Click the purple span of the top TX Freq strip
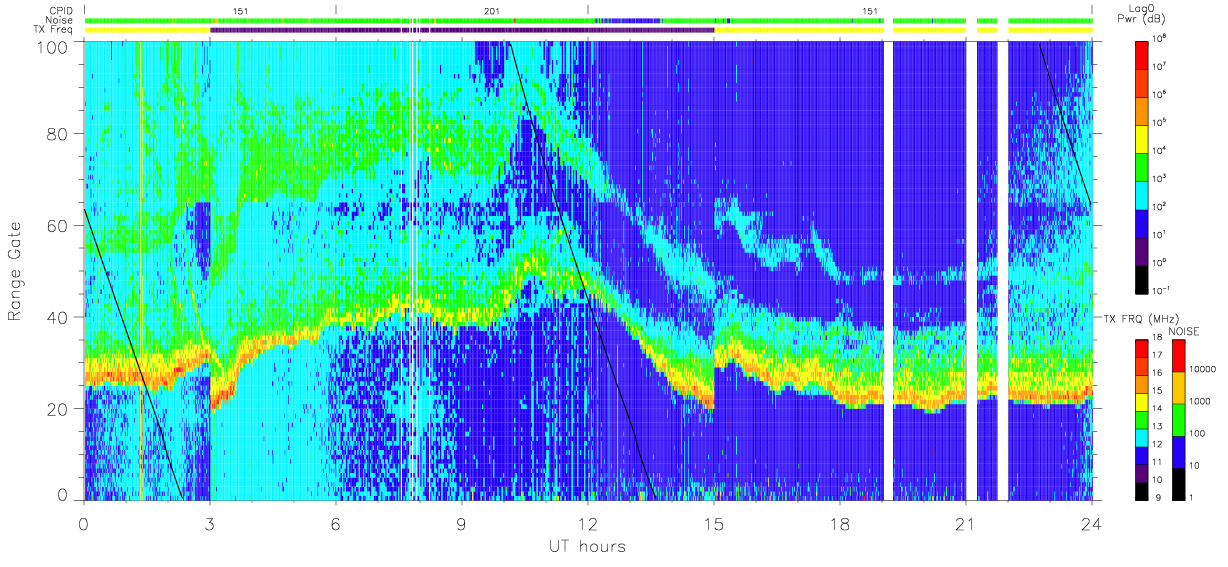 [462, 30]
